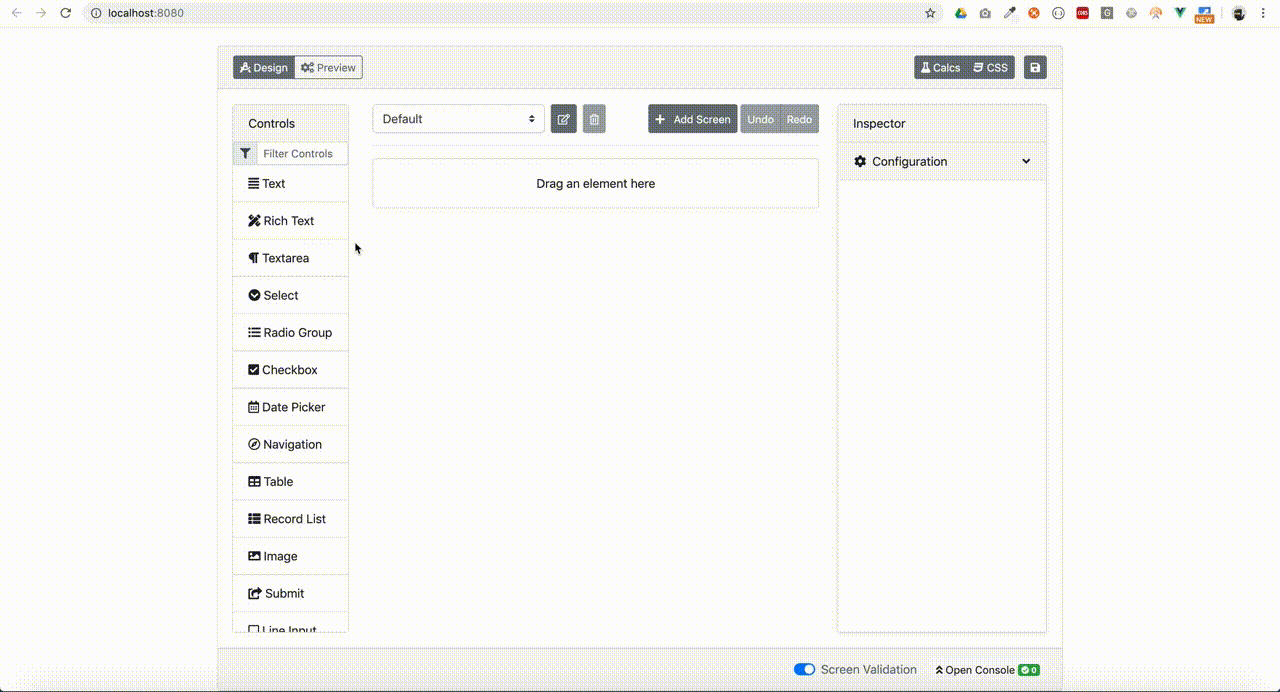The width and height of the screenshot is (1280, 692).
Task: Open the CSS editor
Action: click(x=990, y=67)
